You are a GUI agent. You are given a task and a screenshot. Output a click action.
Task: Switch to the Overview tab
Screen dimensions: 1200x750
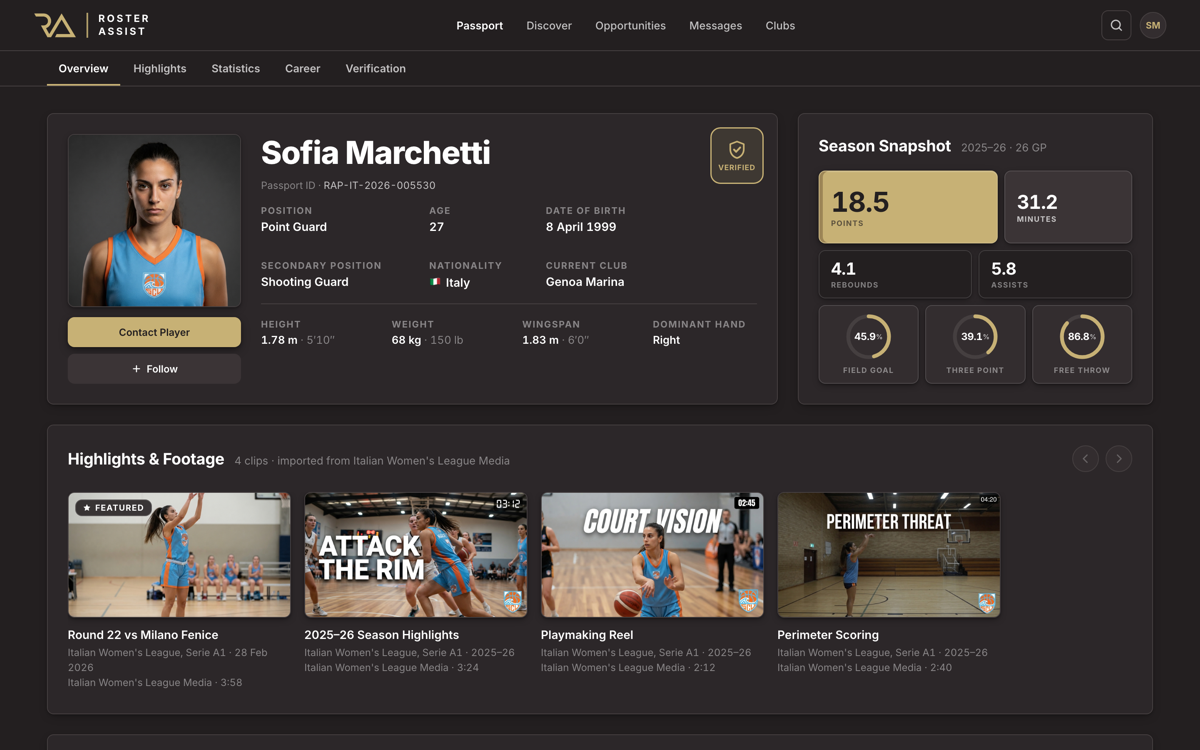(x=83, y=69)
